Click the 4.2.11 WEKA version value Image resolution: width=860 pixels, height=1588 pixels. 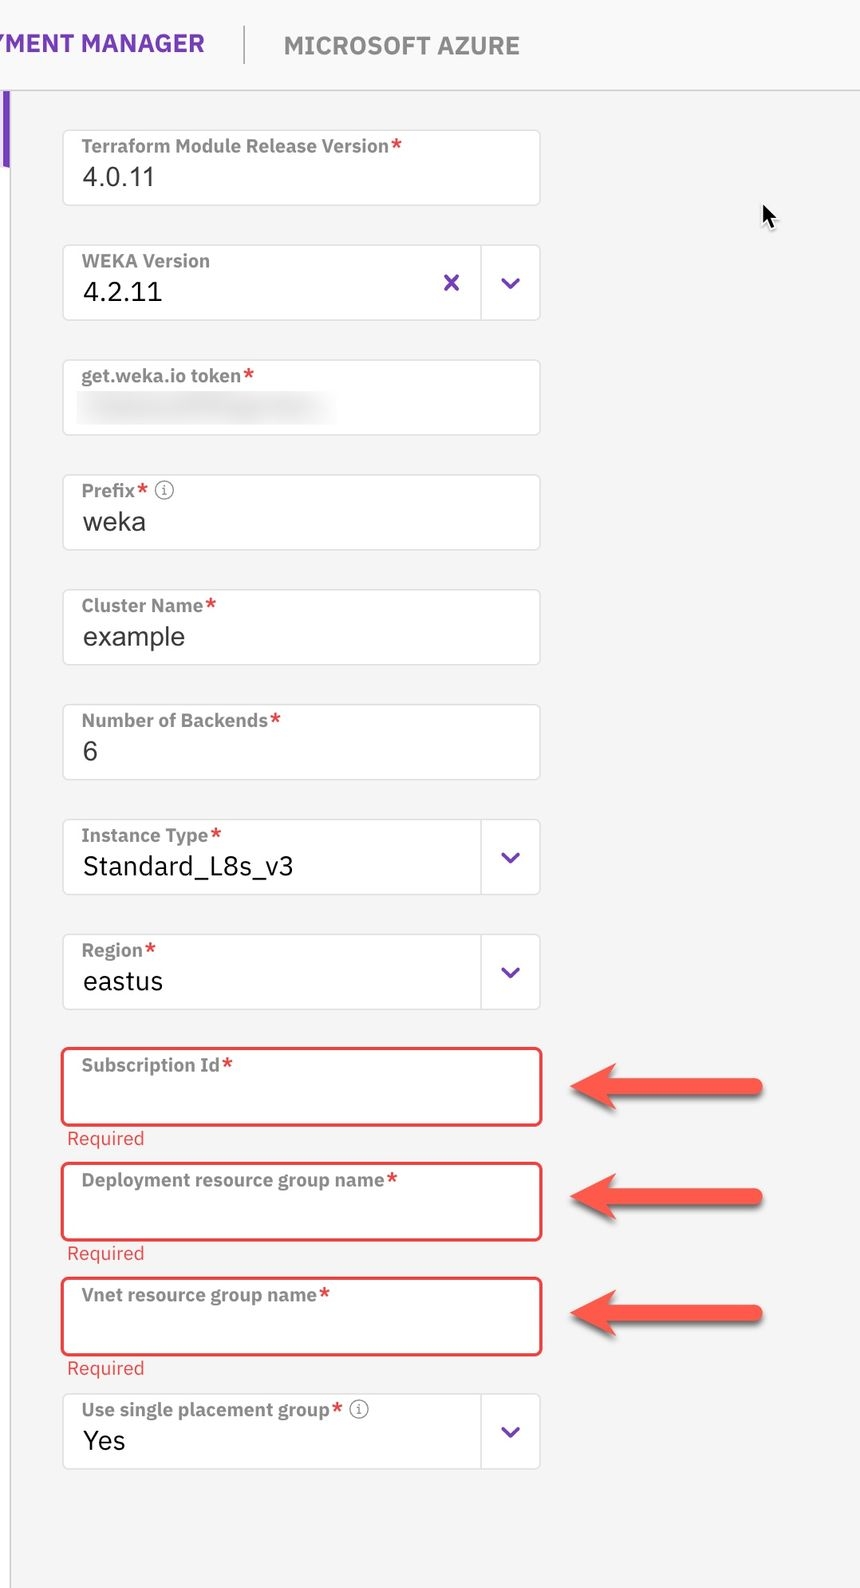pyautogui.click(x=122, y=292)
